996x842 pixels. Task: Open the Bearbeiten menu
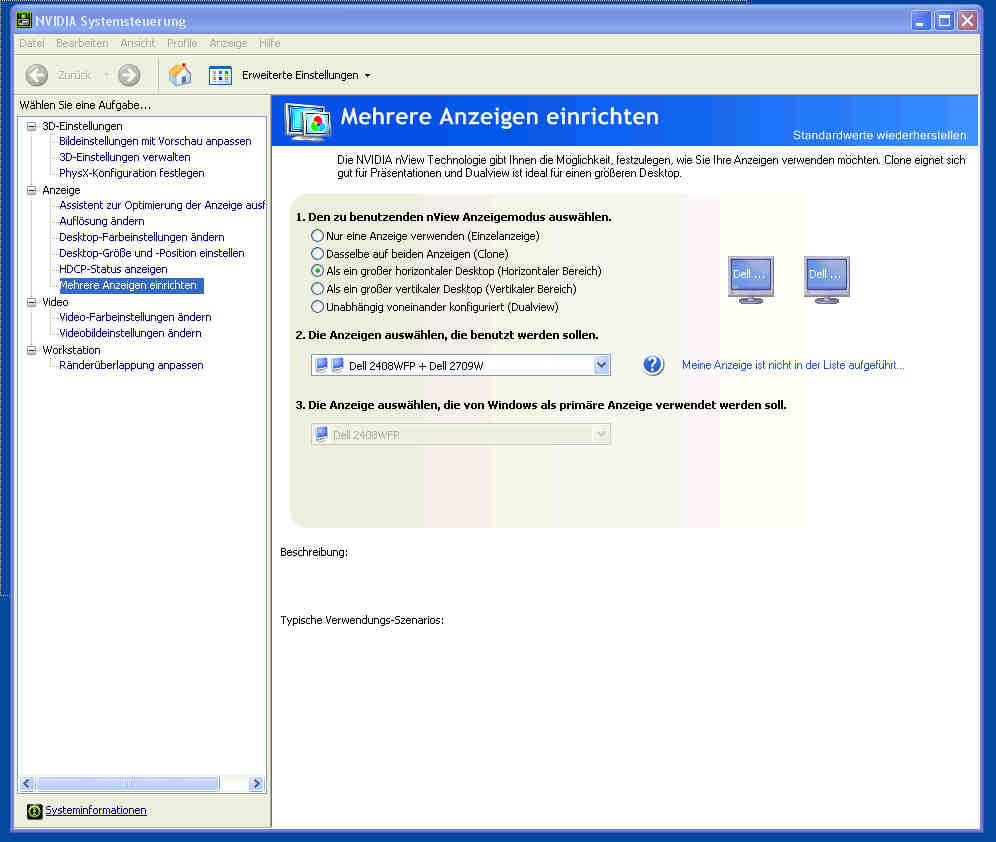click(x=82, y=43)
